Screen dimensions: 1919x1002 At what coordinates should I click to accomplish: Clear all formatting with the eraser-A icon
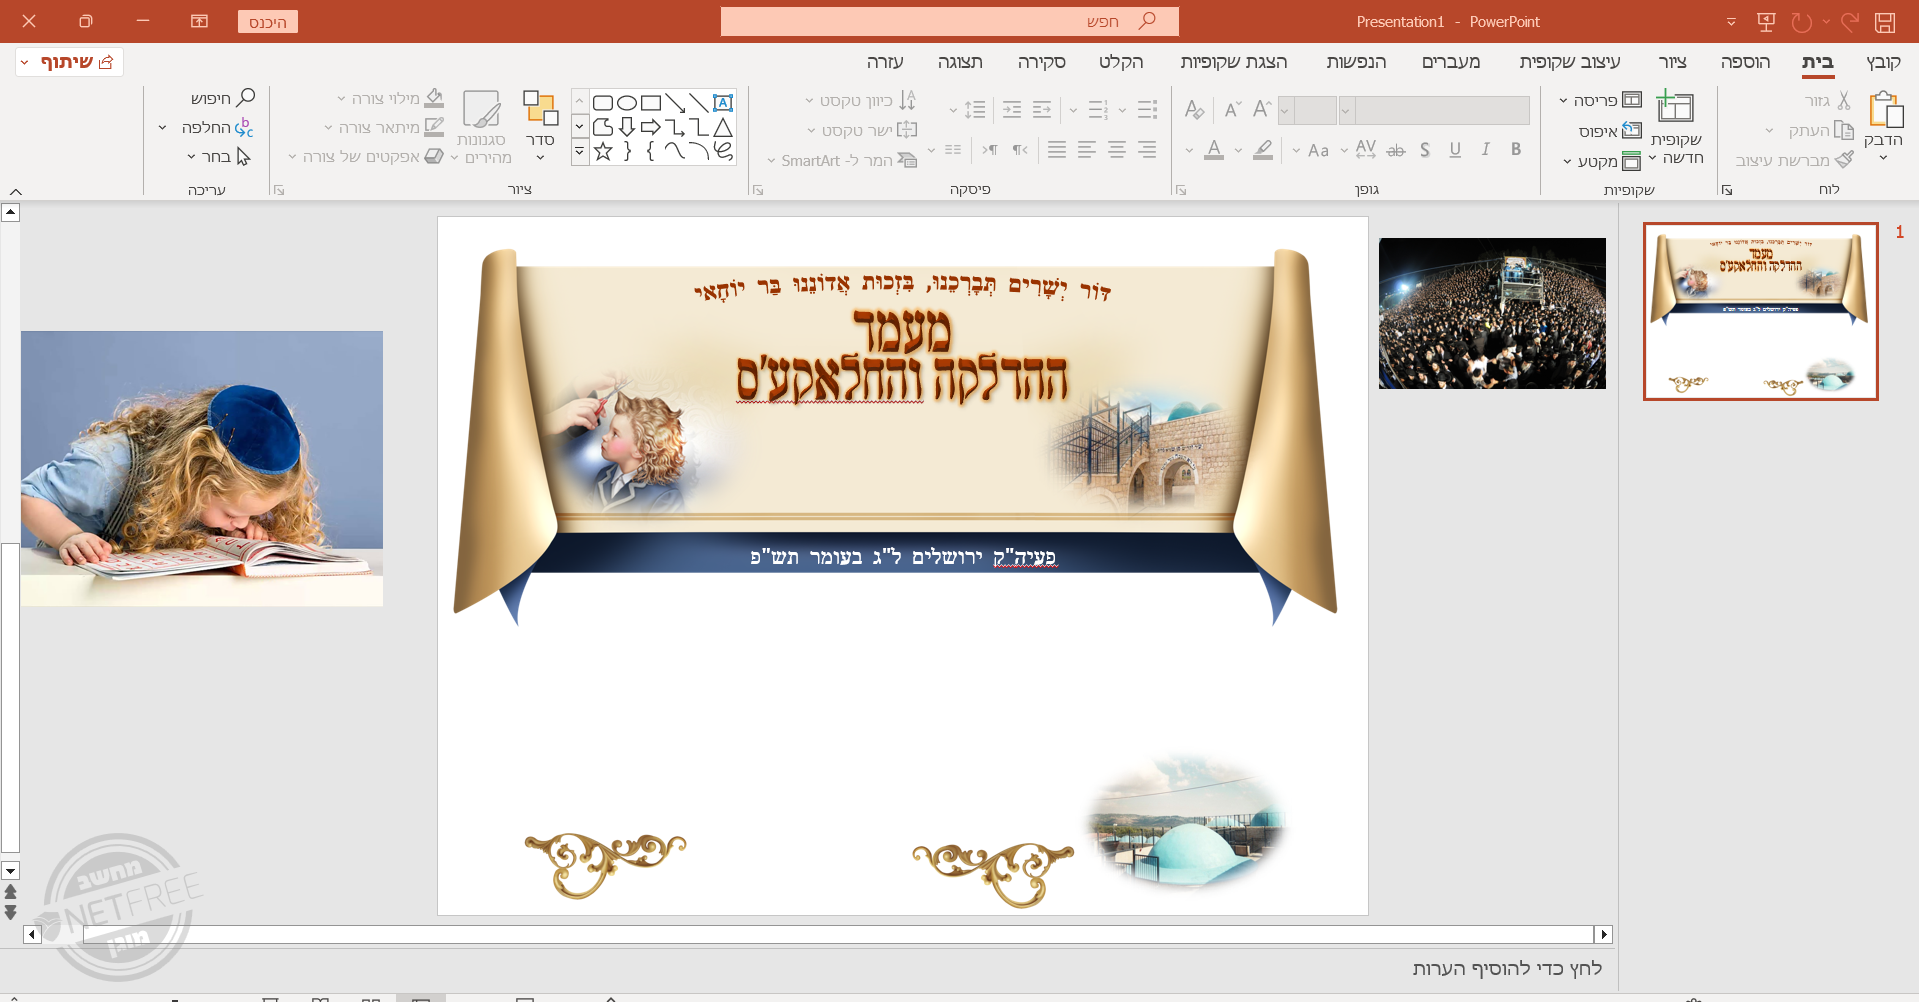(x=1194, y=108)
